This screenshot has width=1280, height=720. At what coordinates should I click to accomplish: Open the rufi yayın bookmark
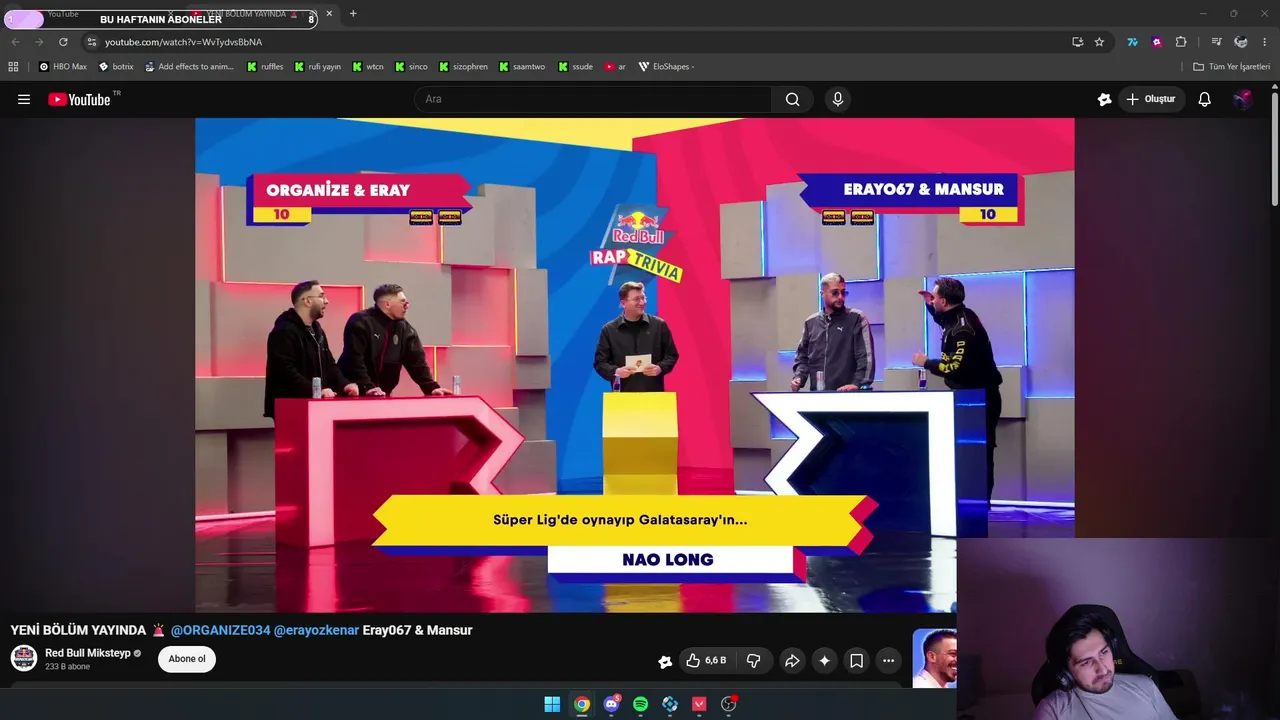(318, 67)
